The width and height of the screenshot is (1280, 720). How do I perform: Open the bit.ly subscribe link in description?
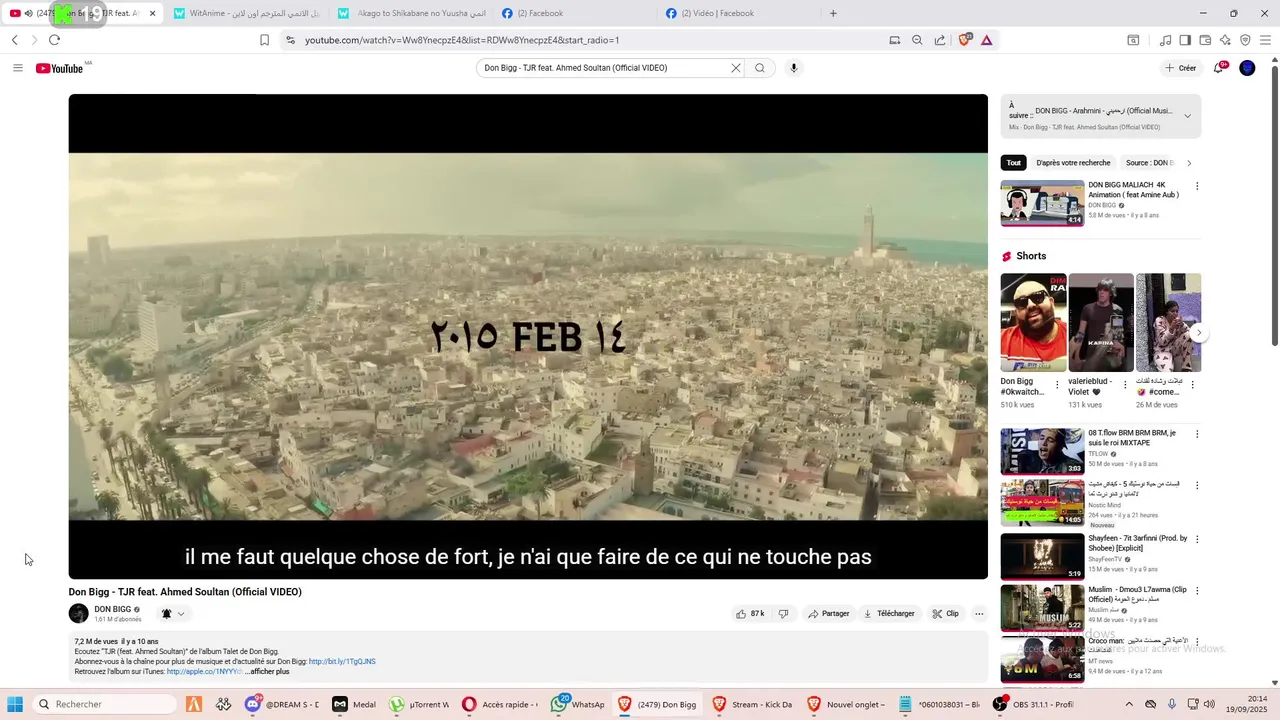point(342,661)
